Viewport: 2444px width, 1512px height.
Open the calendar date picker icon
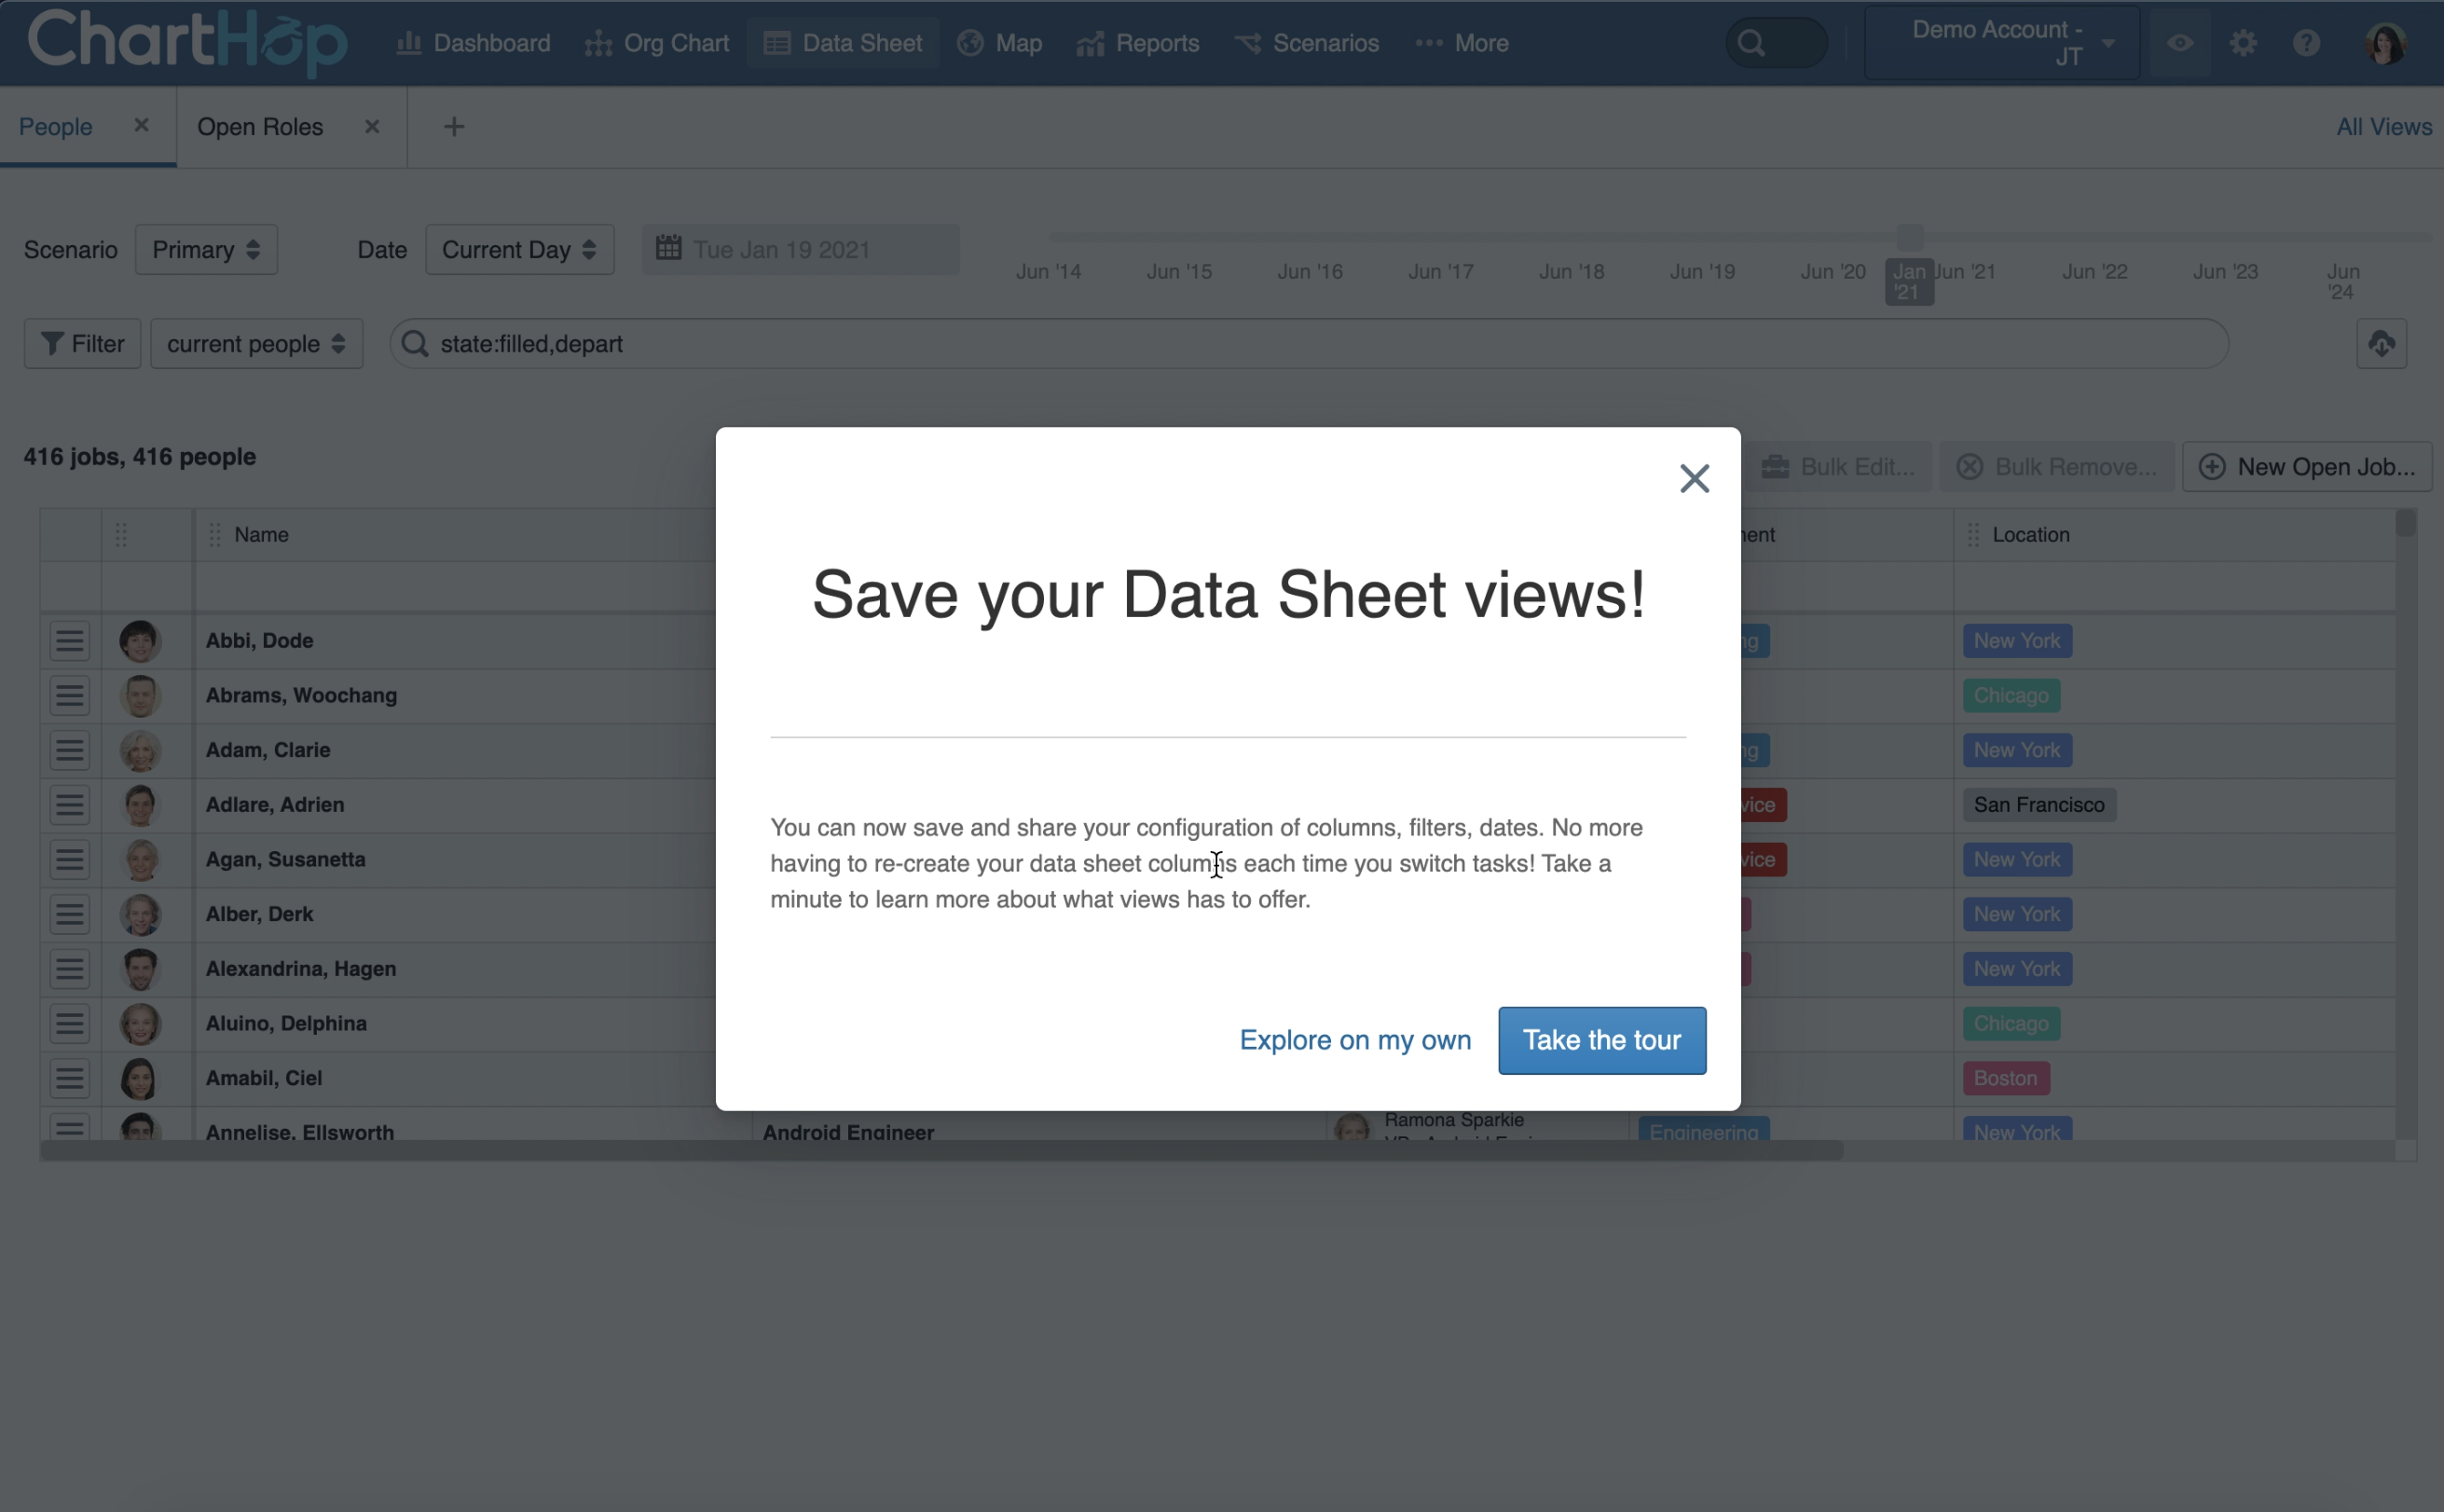tap(668, 248)
